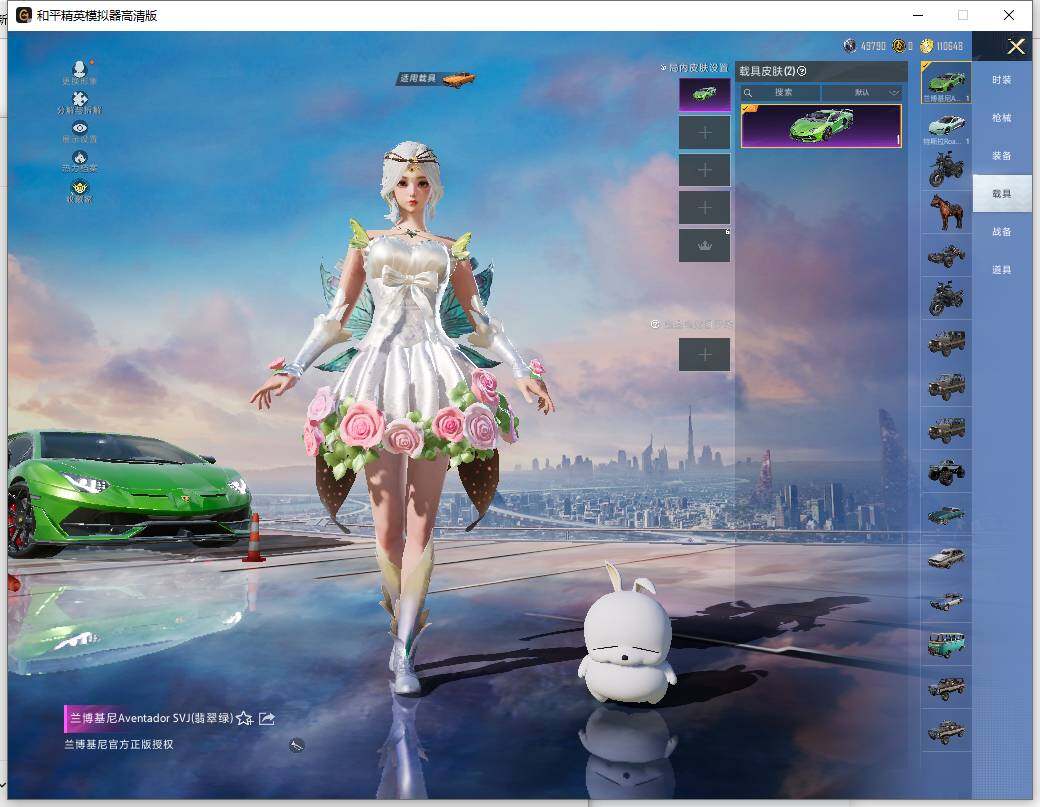
Task: Click the 分解与拆解 puzzle icon
Action: pyautogui.click(x=79, y=99)
